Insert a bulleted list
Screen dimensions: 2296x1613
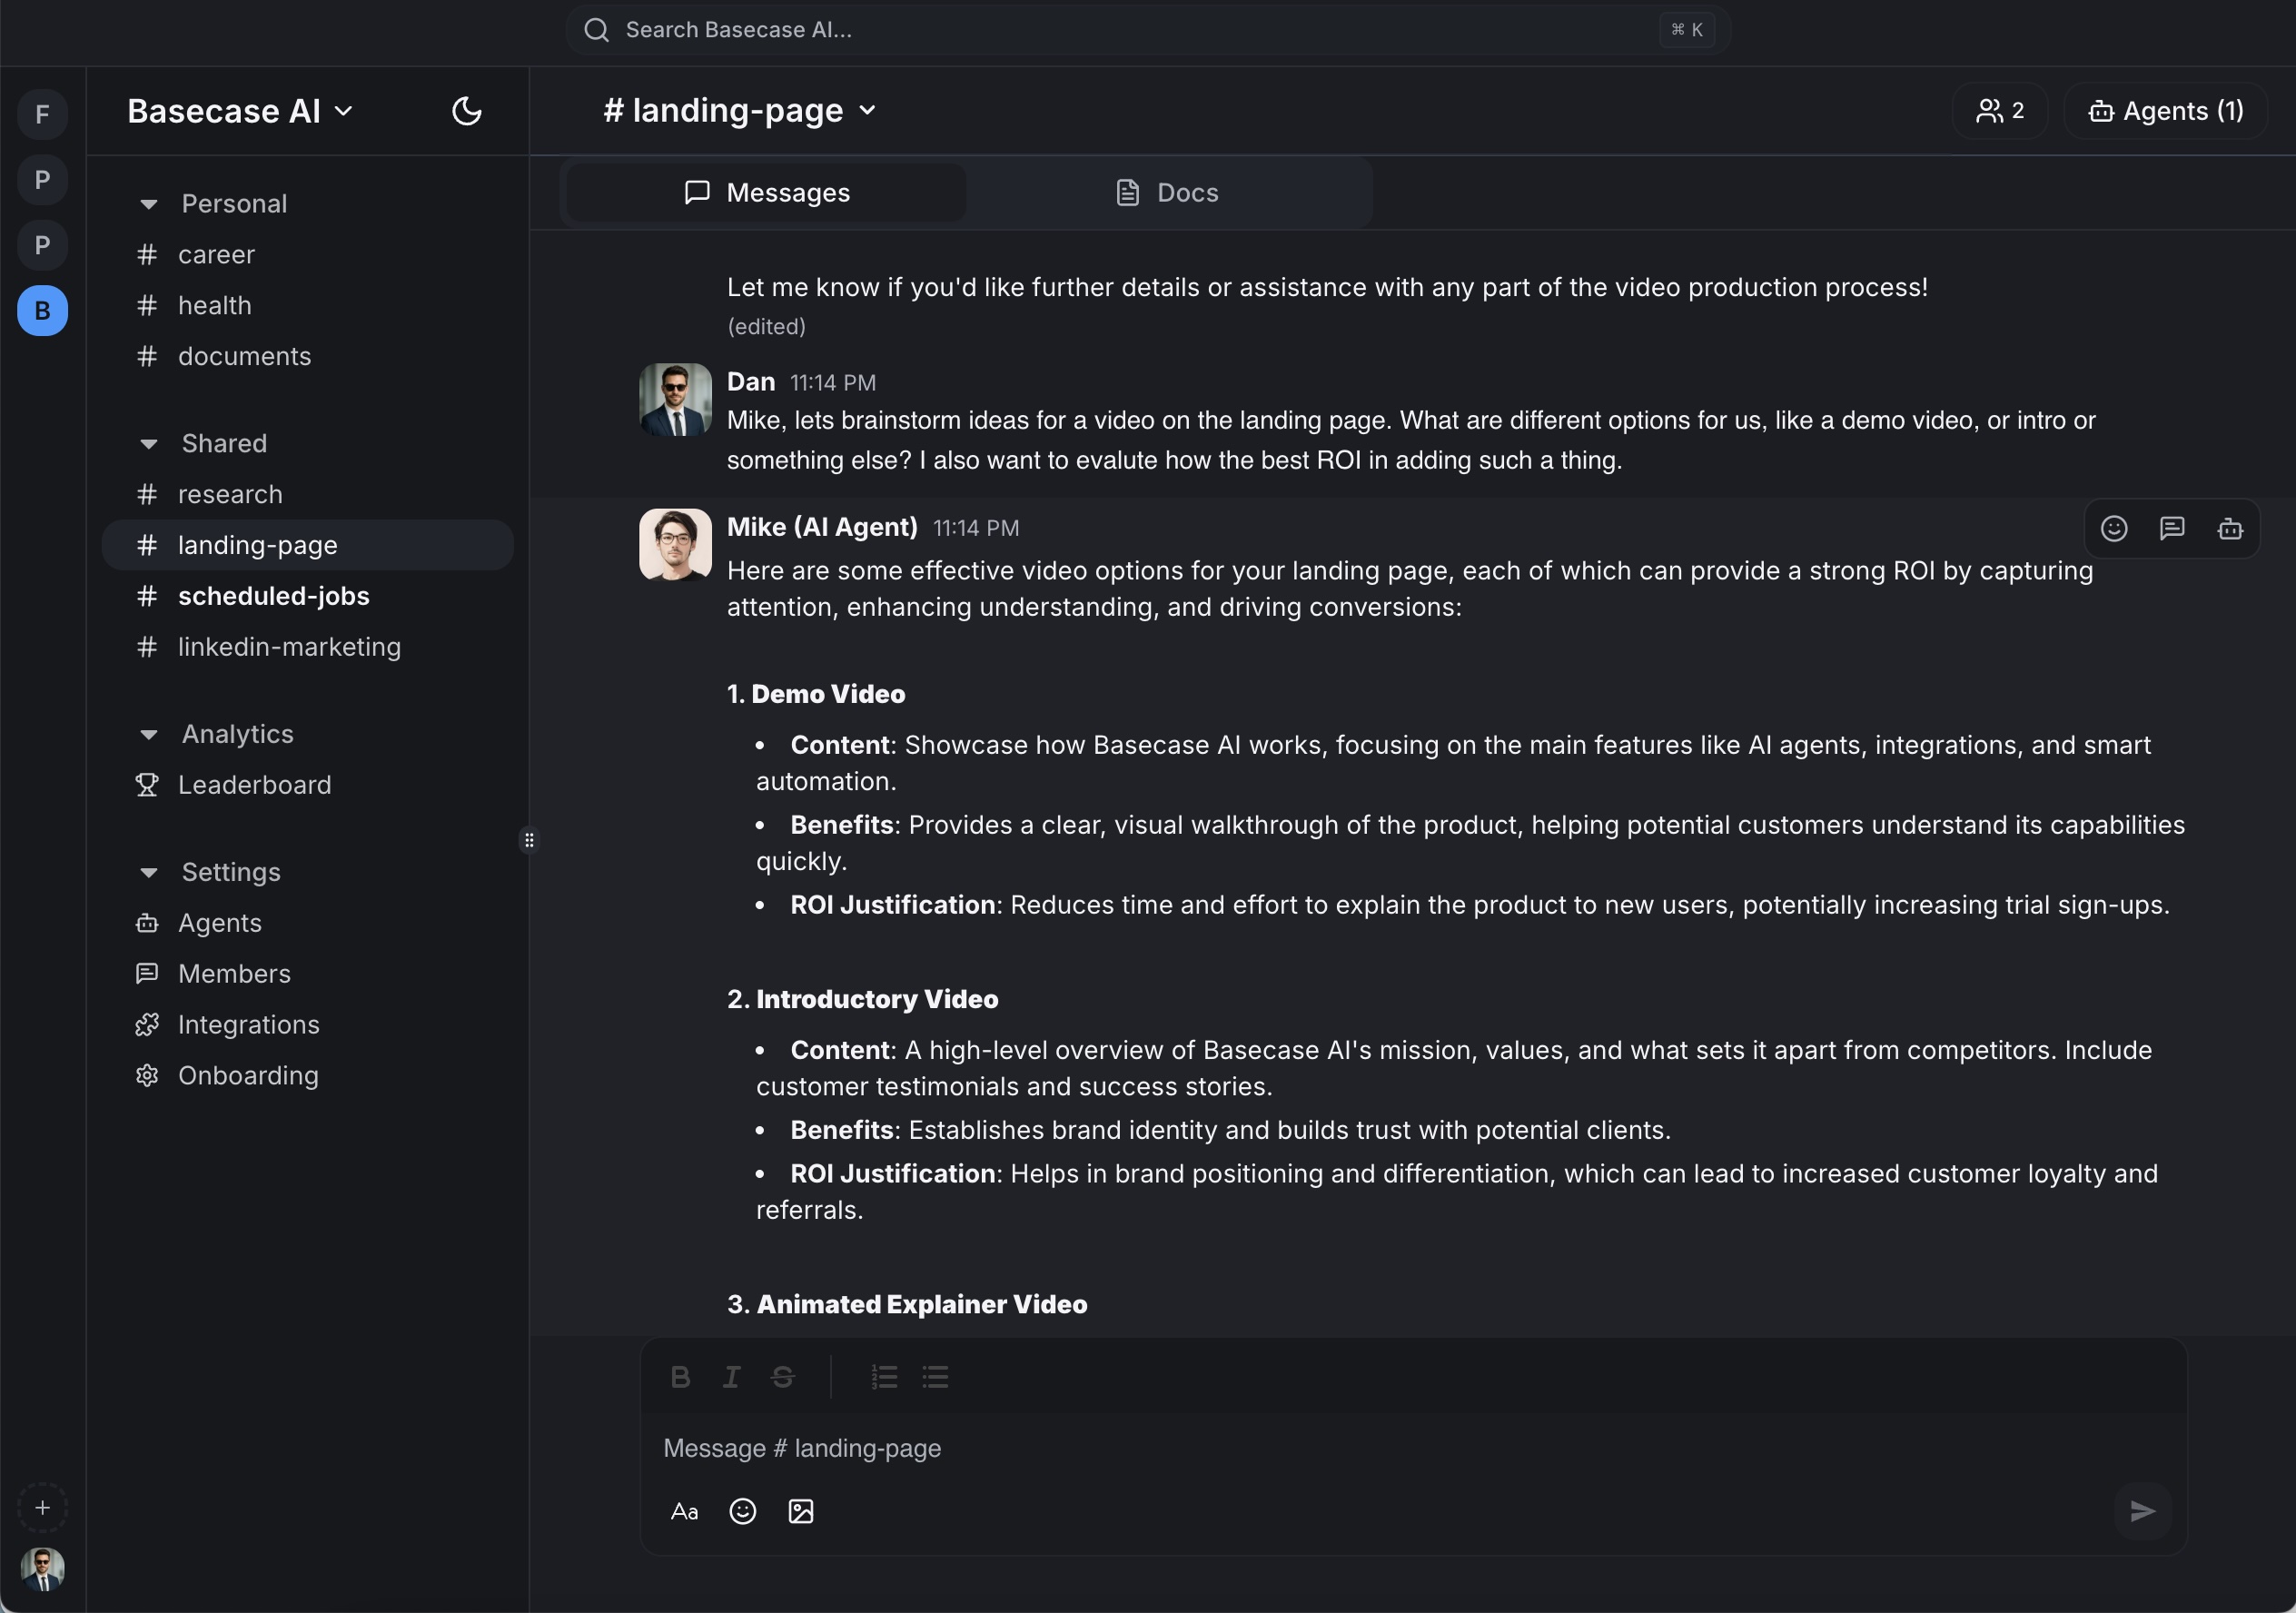[x=935, y=1378]
